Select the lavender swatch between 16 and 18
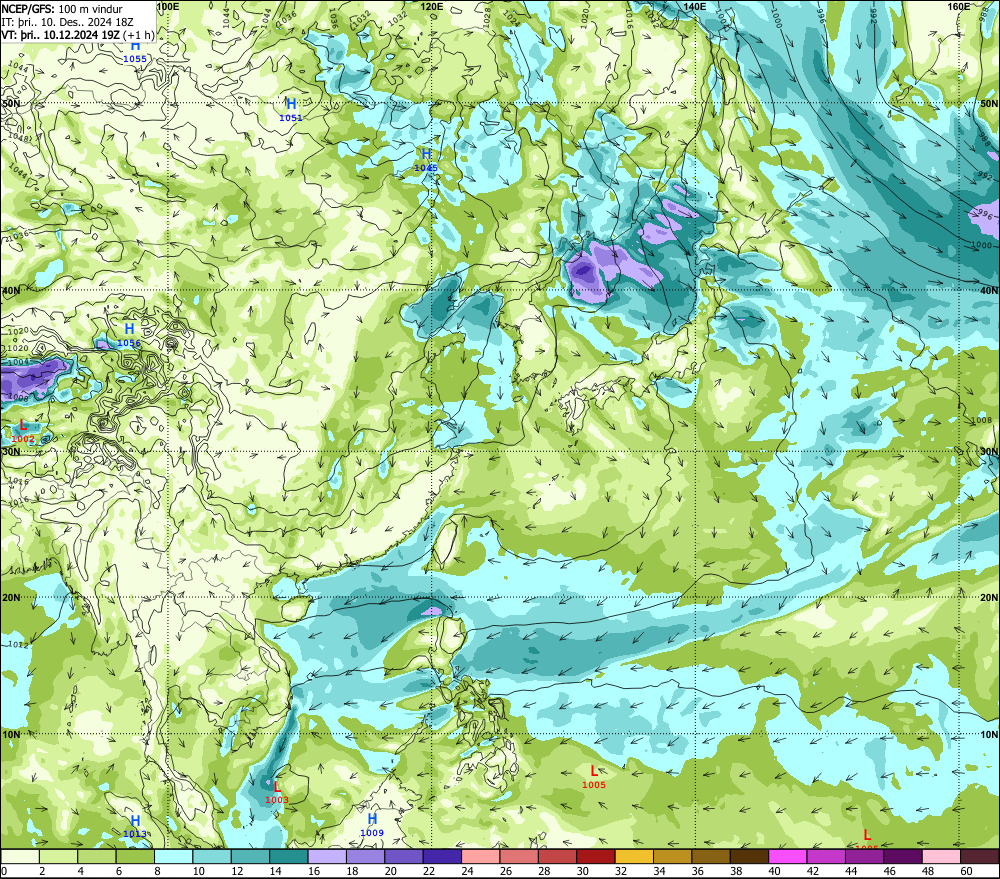This screenshot has height=879, width=1000. tap(327, 857)
